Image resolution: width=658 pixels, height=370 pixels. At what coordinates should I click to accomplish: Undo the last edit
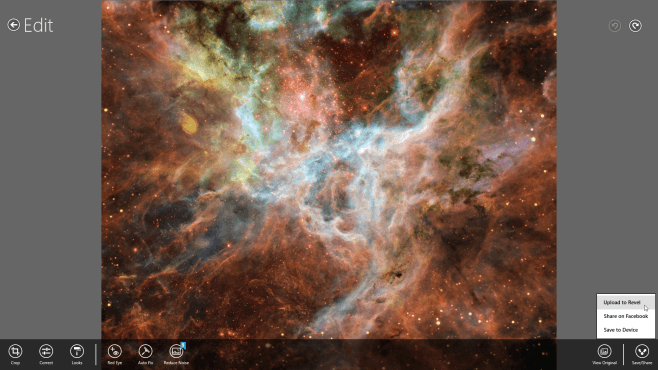[x=615, y=26]
